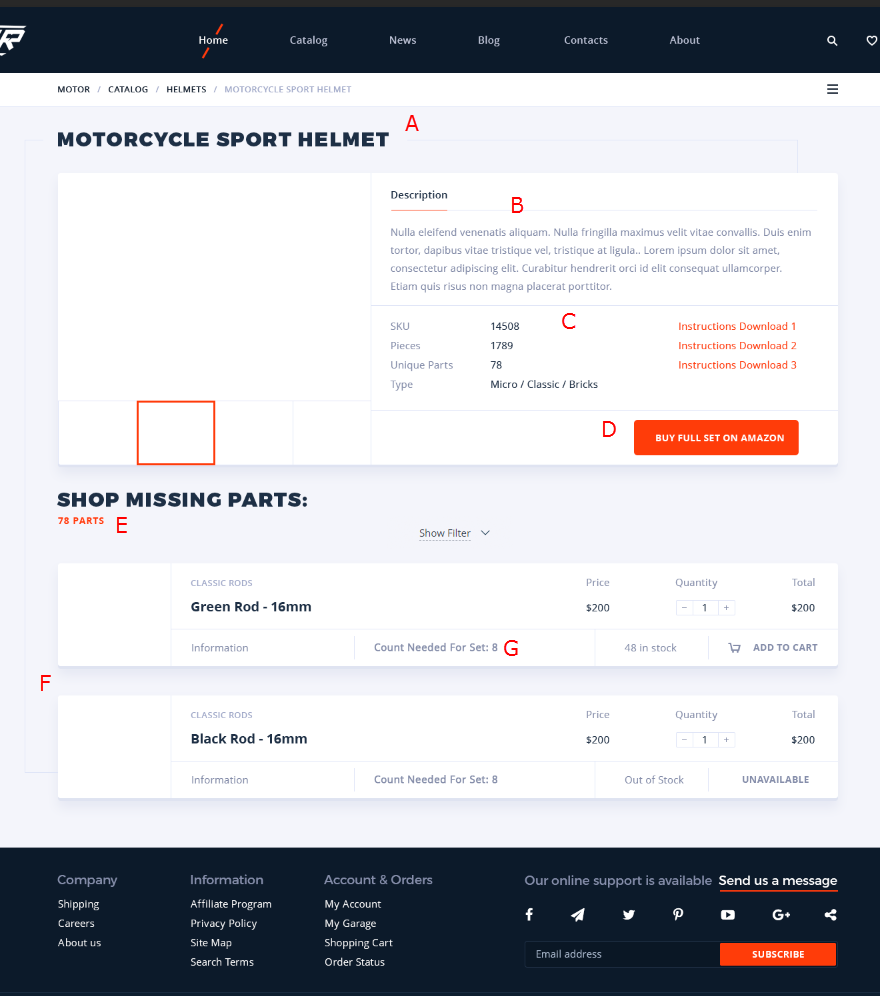Increase Green Rod quantity with plus button
Image resolution: width=880 pixels, height=996 pixels.
[727, 608]
